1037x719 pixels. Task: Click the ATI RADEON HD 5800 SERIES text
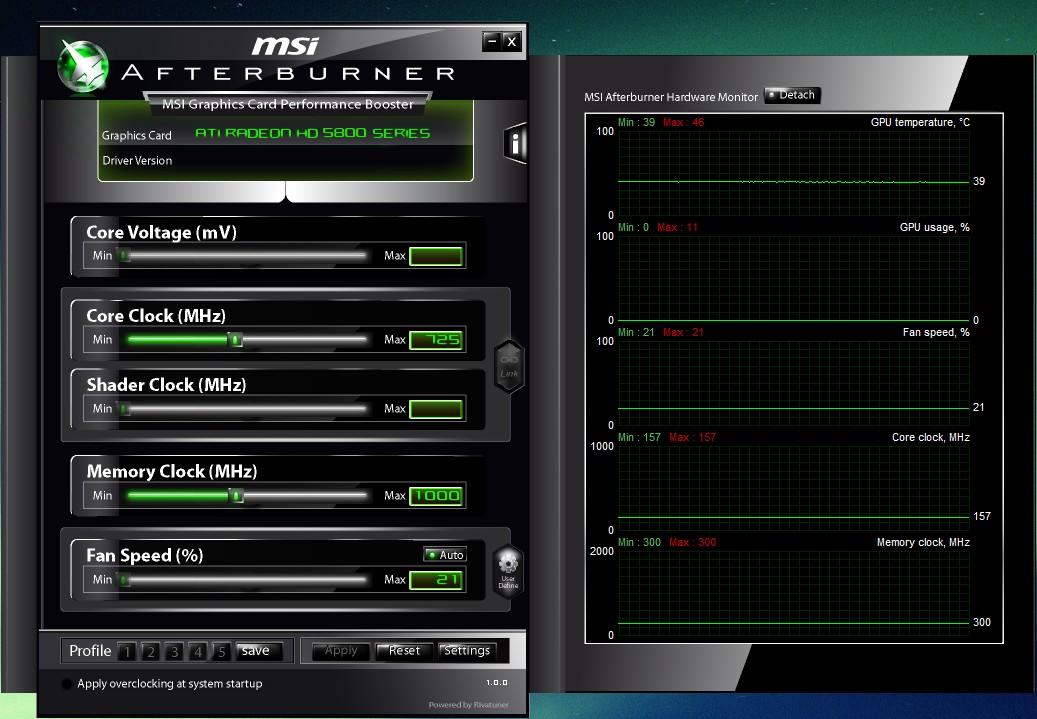pyautogui.click(x=313, y=134)
